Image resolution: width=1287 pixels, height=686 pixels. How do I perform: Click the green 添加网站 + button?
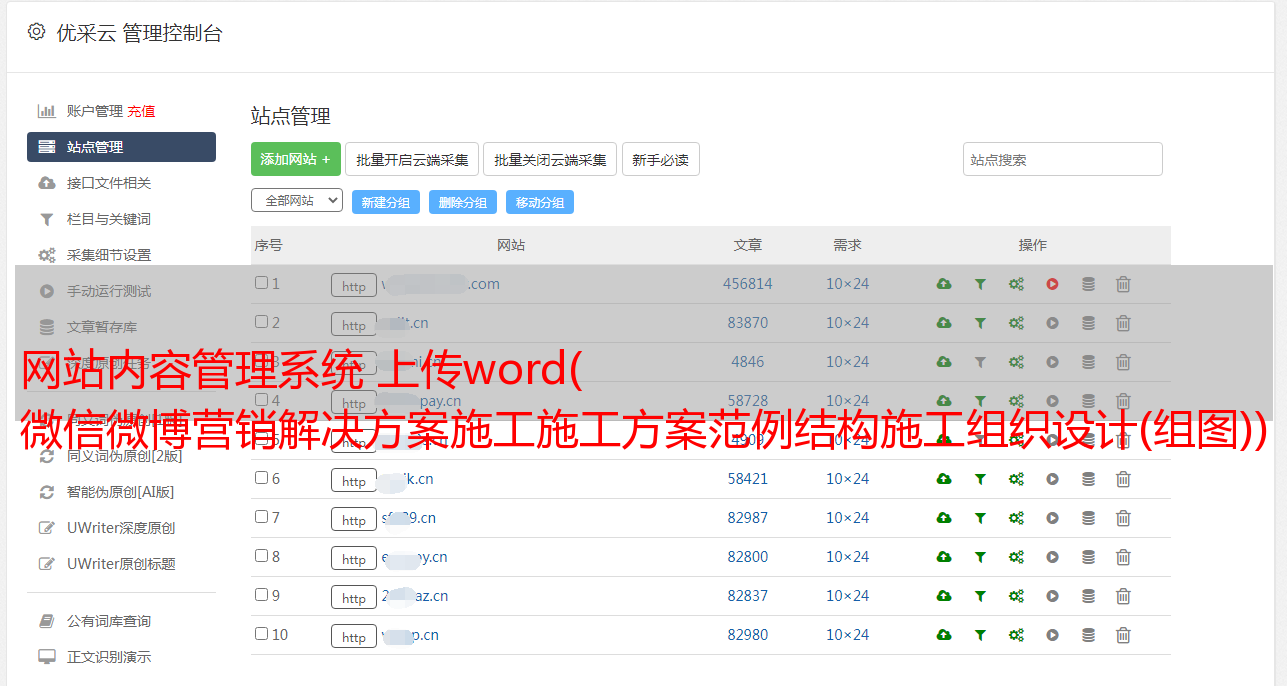point(296,159)
